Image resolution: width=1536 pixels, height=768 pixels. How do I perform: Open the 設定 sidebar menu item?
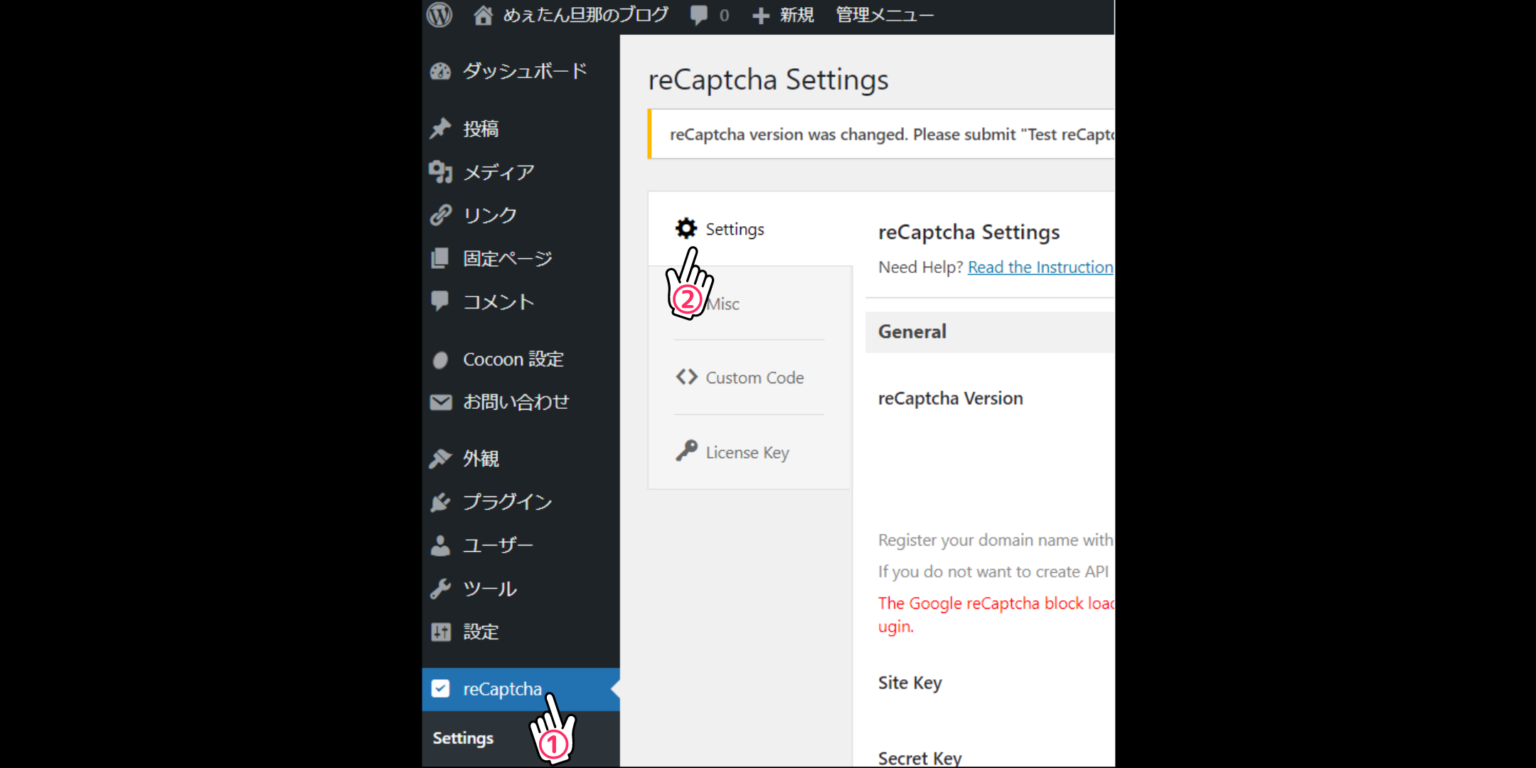[x=481, y=631]
